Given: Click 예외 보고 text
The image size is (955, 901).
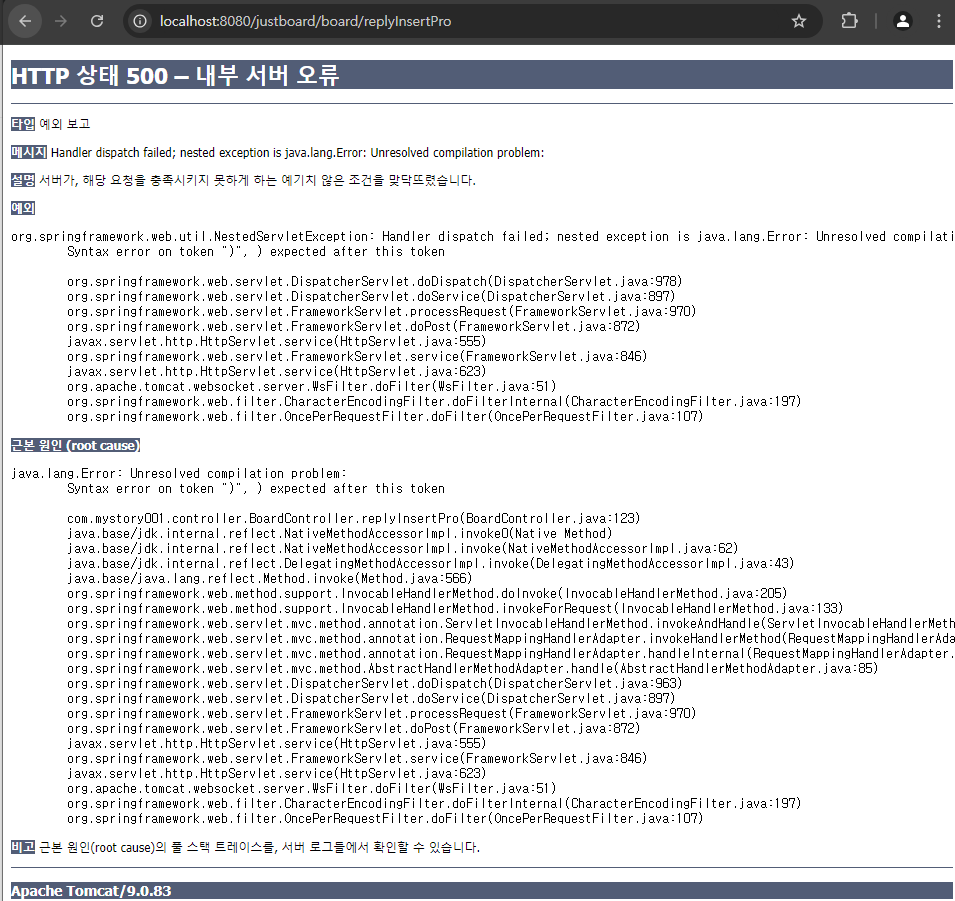Looking at the screenshot, I should (x=65, y=124).
